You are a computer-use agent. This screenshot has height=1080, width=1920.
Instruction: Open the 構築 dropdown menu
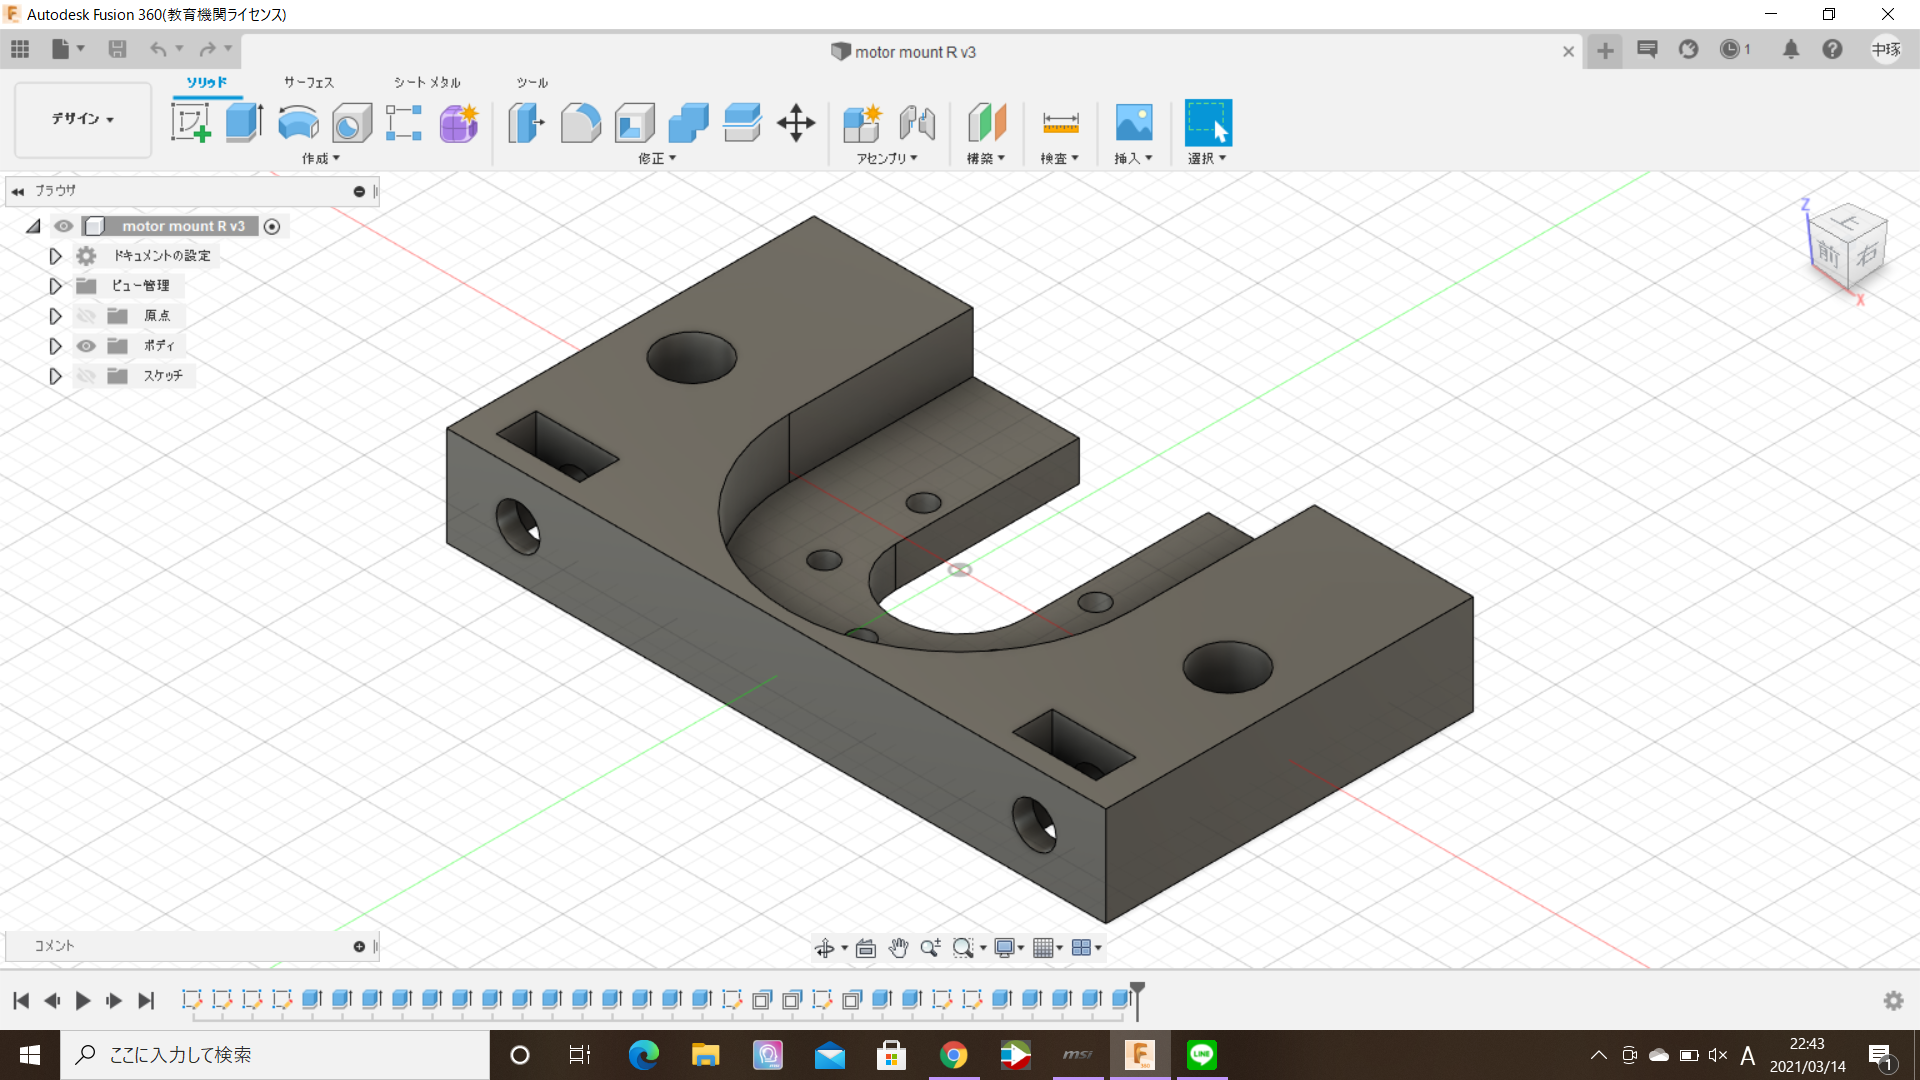[x=986, y=159]
